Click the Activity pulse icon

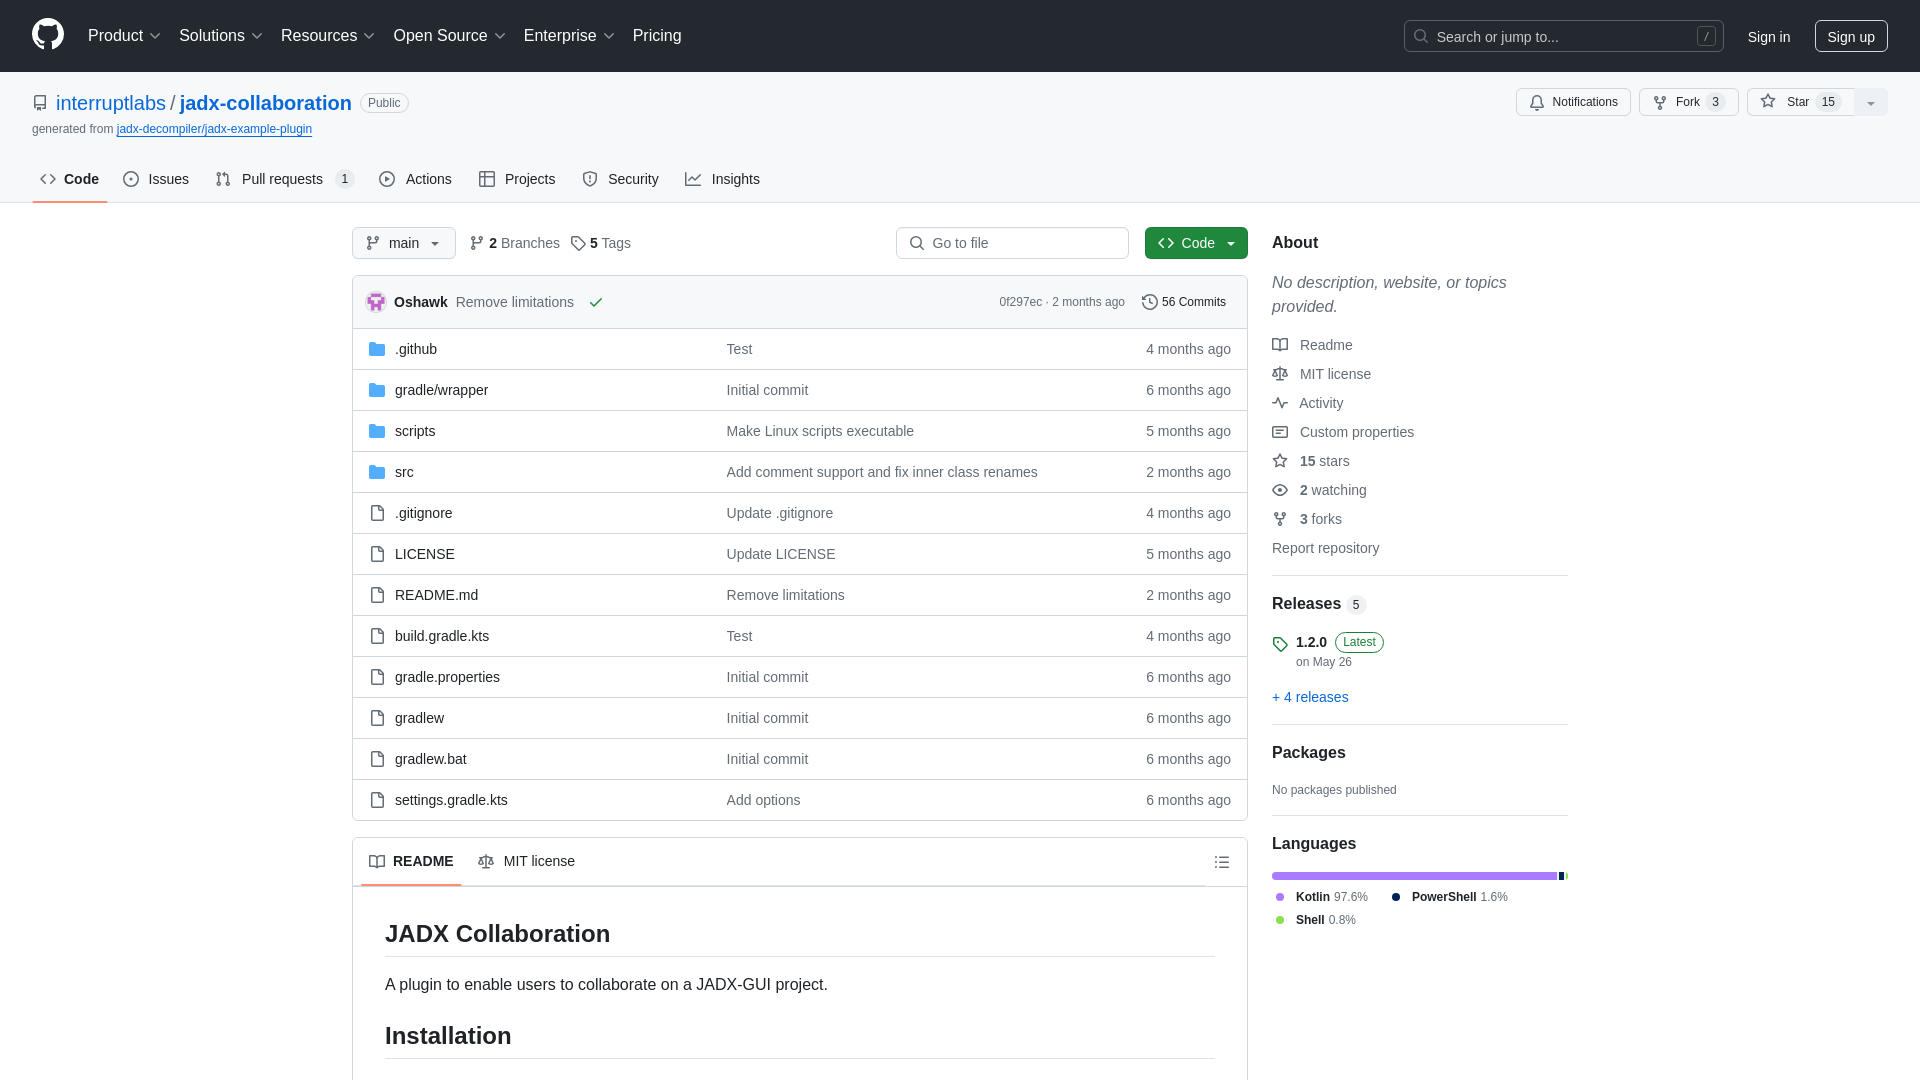tap(1280, 403)
